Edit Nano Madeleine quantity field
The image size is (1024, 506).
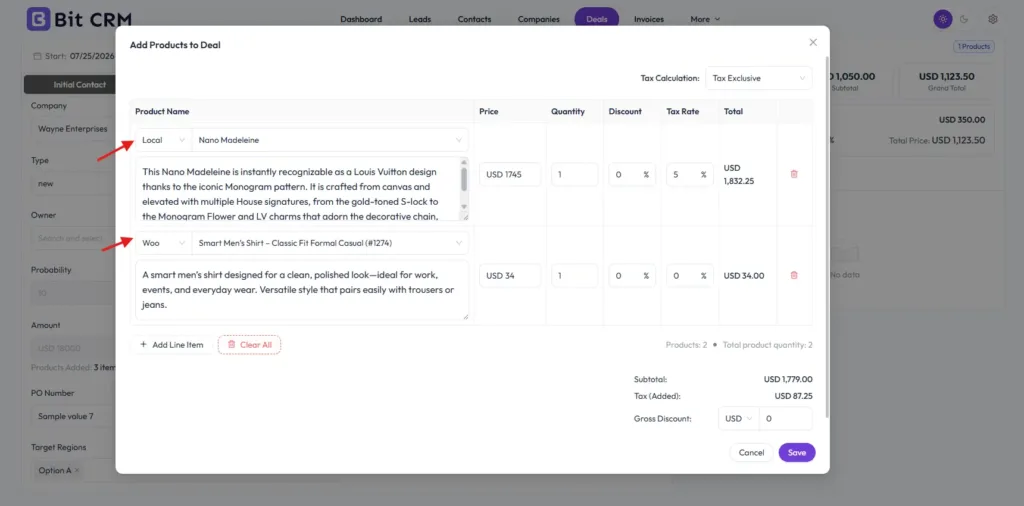click(x=575, y=174)
